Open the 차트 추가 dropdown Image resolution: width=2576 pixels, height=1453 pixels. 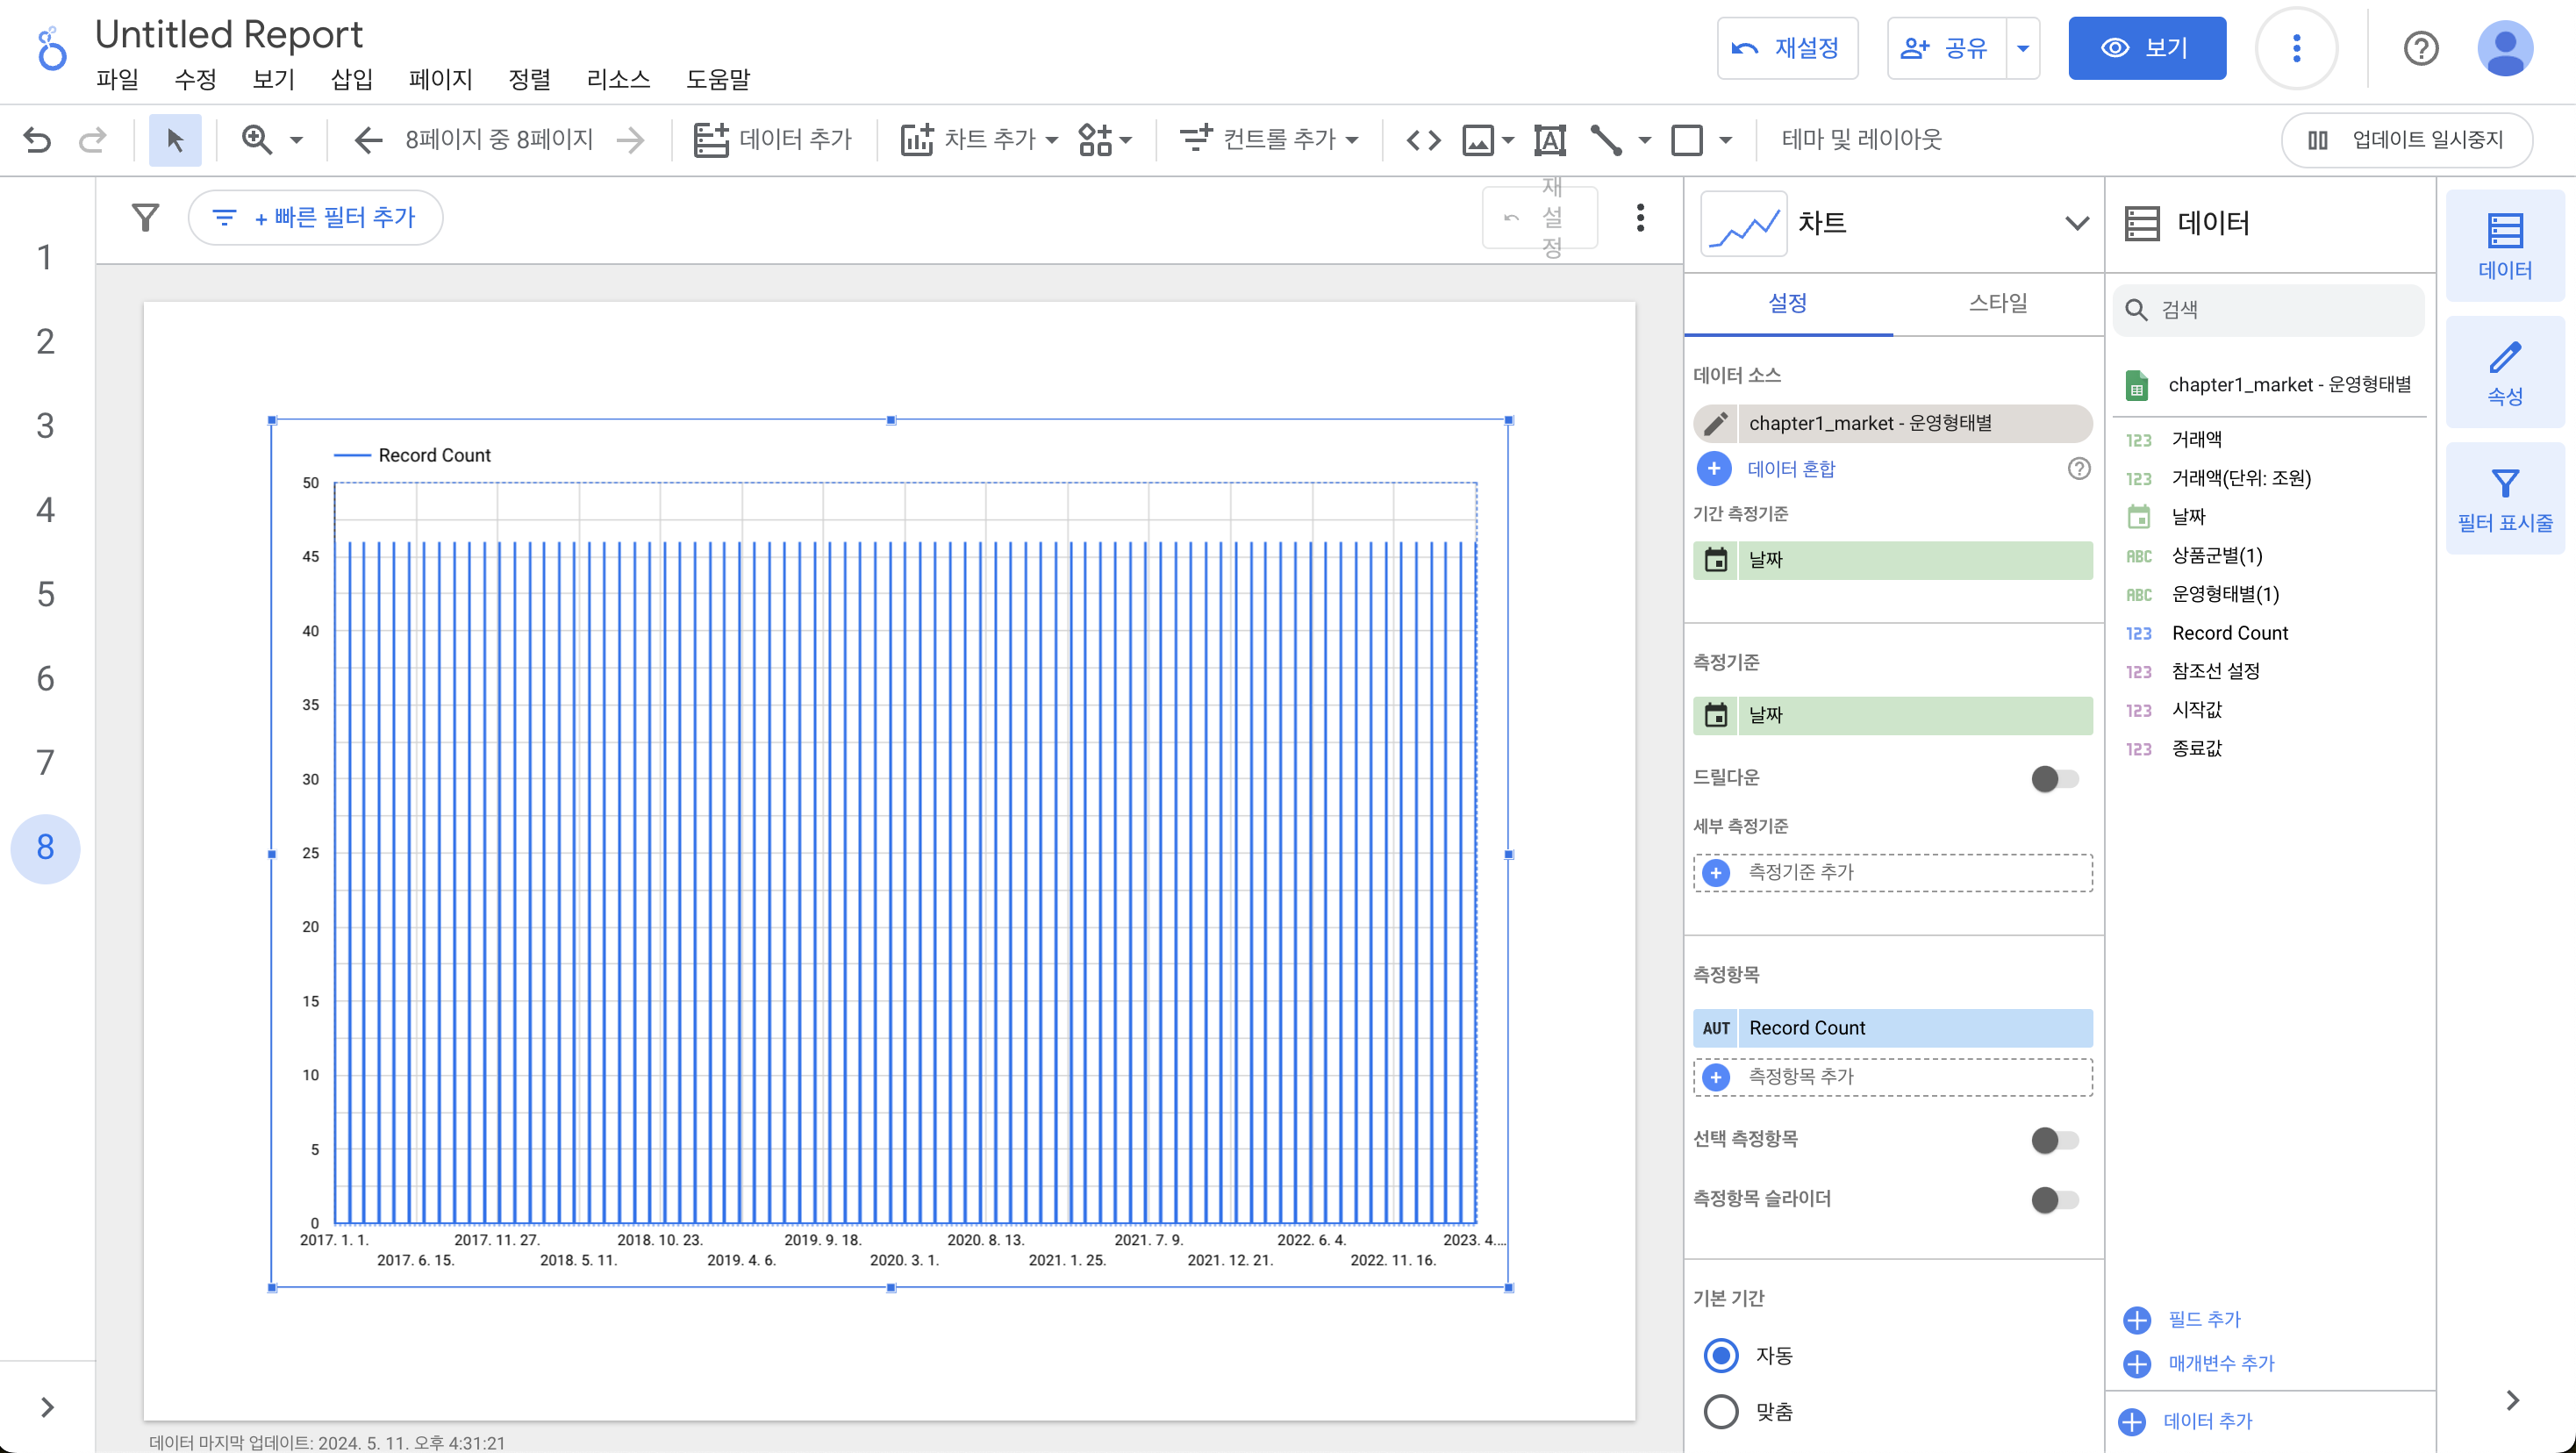pyautogui.click(x=979, y=140)
